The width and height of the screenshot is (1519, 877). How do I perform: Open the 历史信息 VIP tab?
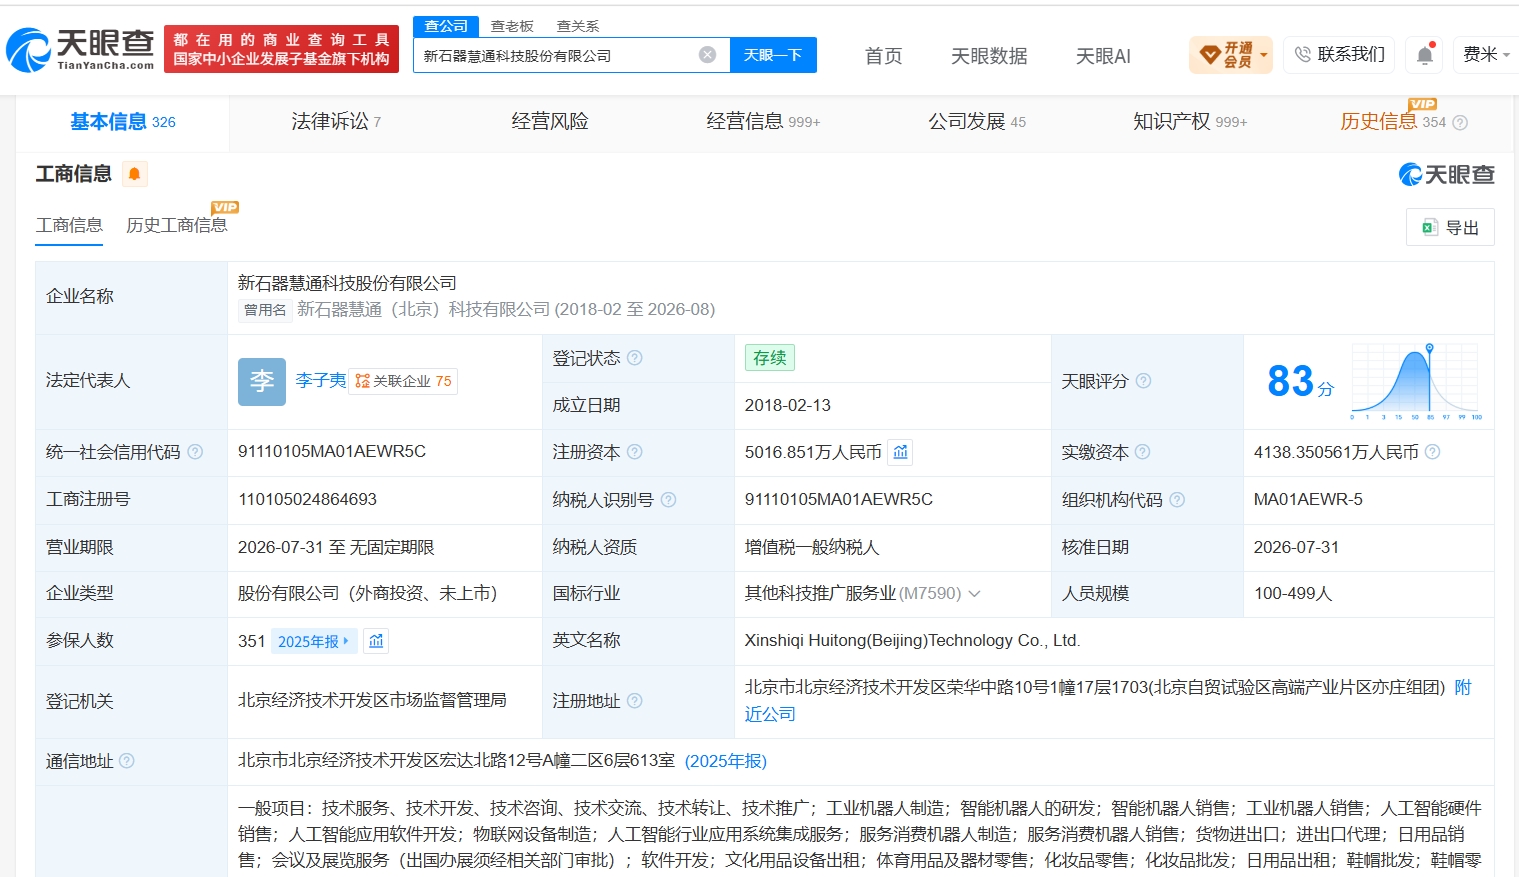[1393, 122]
